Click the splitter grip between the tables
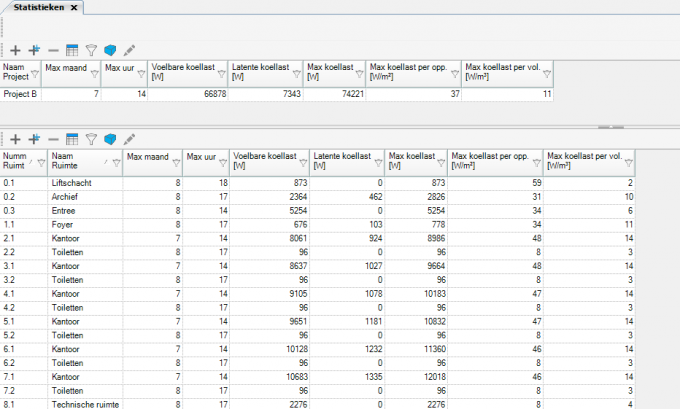Viewport: 680px width, 409px height. coord(611,127)
